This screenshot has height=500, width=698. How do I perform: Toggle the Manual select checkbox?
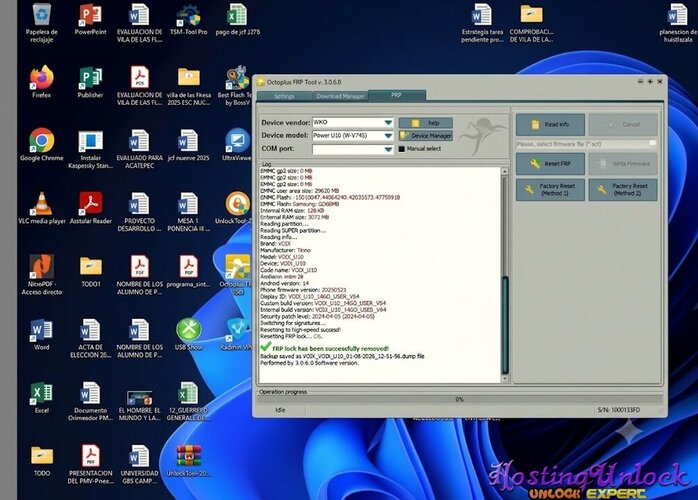[x=402, y=149]
